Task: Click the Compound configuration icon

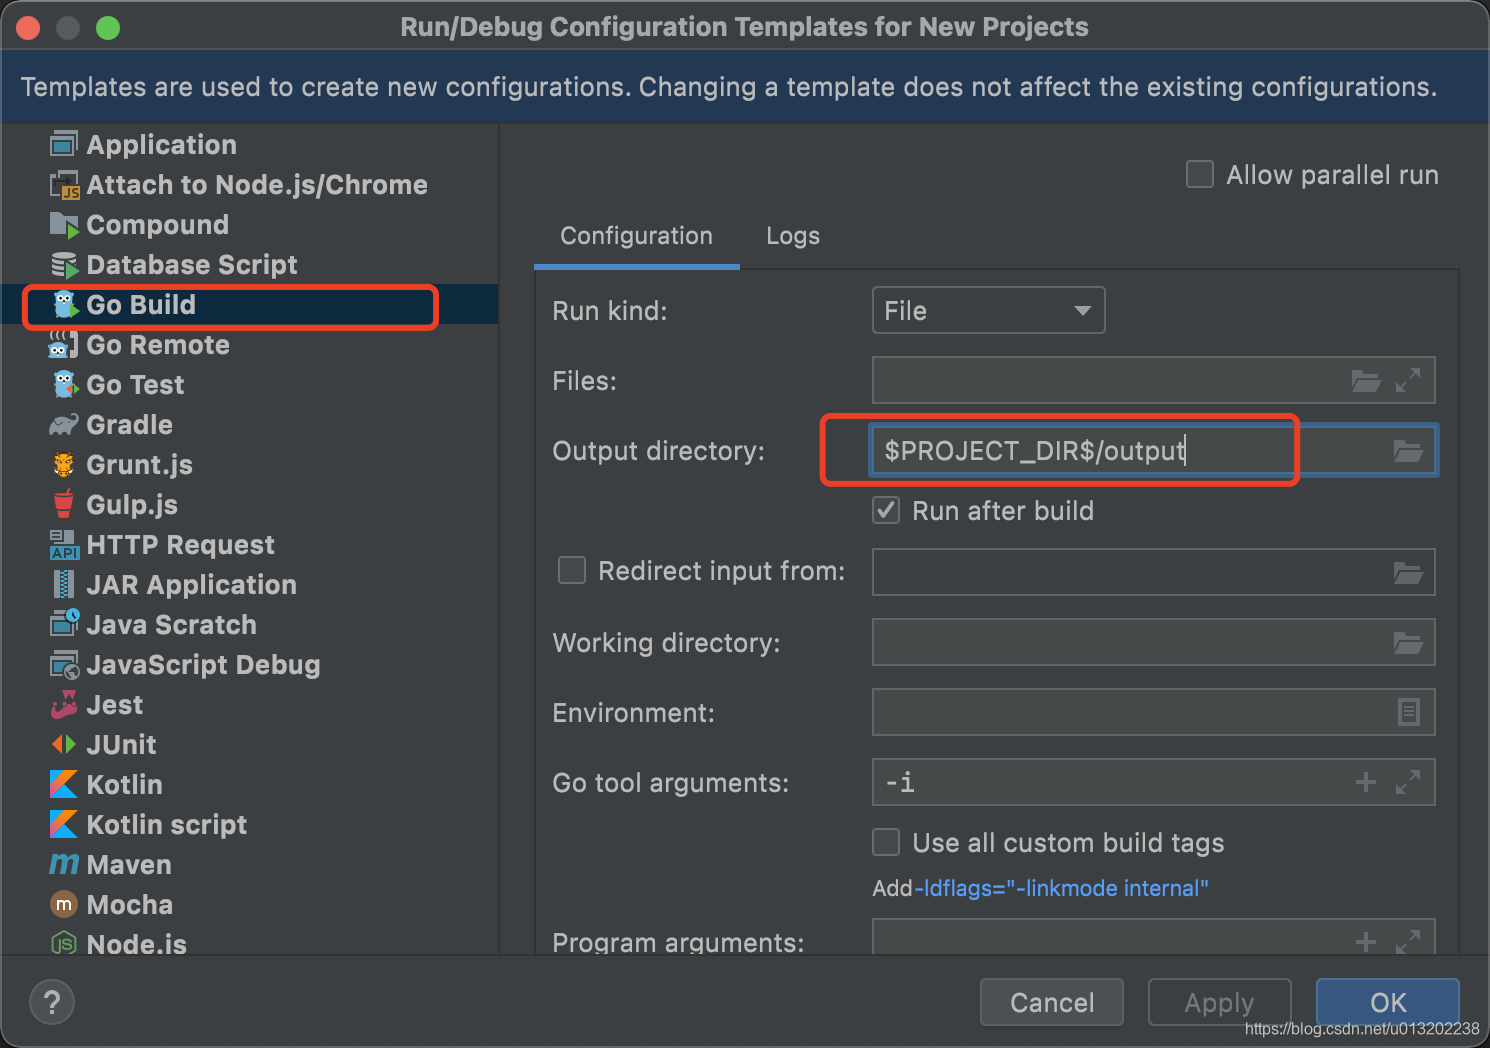Action: coord(64,225)
